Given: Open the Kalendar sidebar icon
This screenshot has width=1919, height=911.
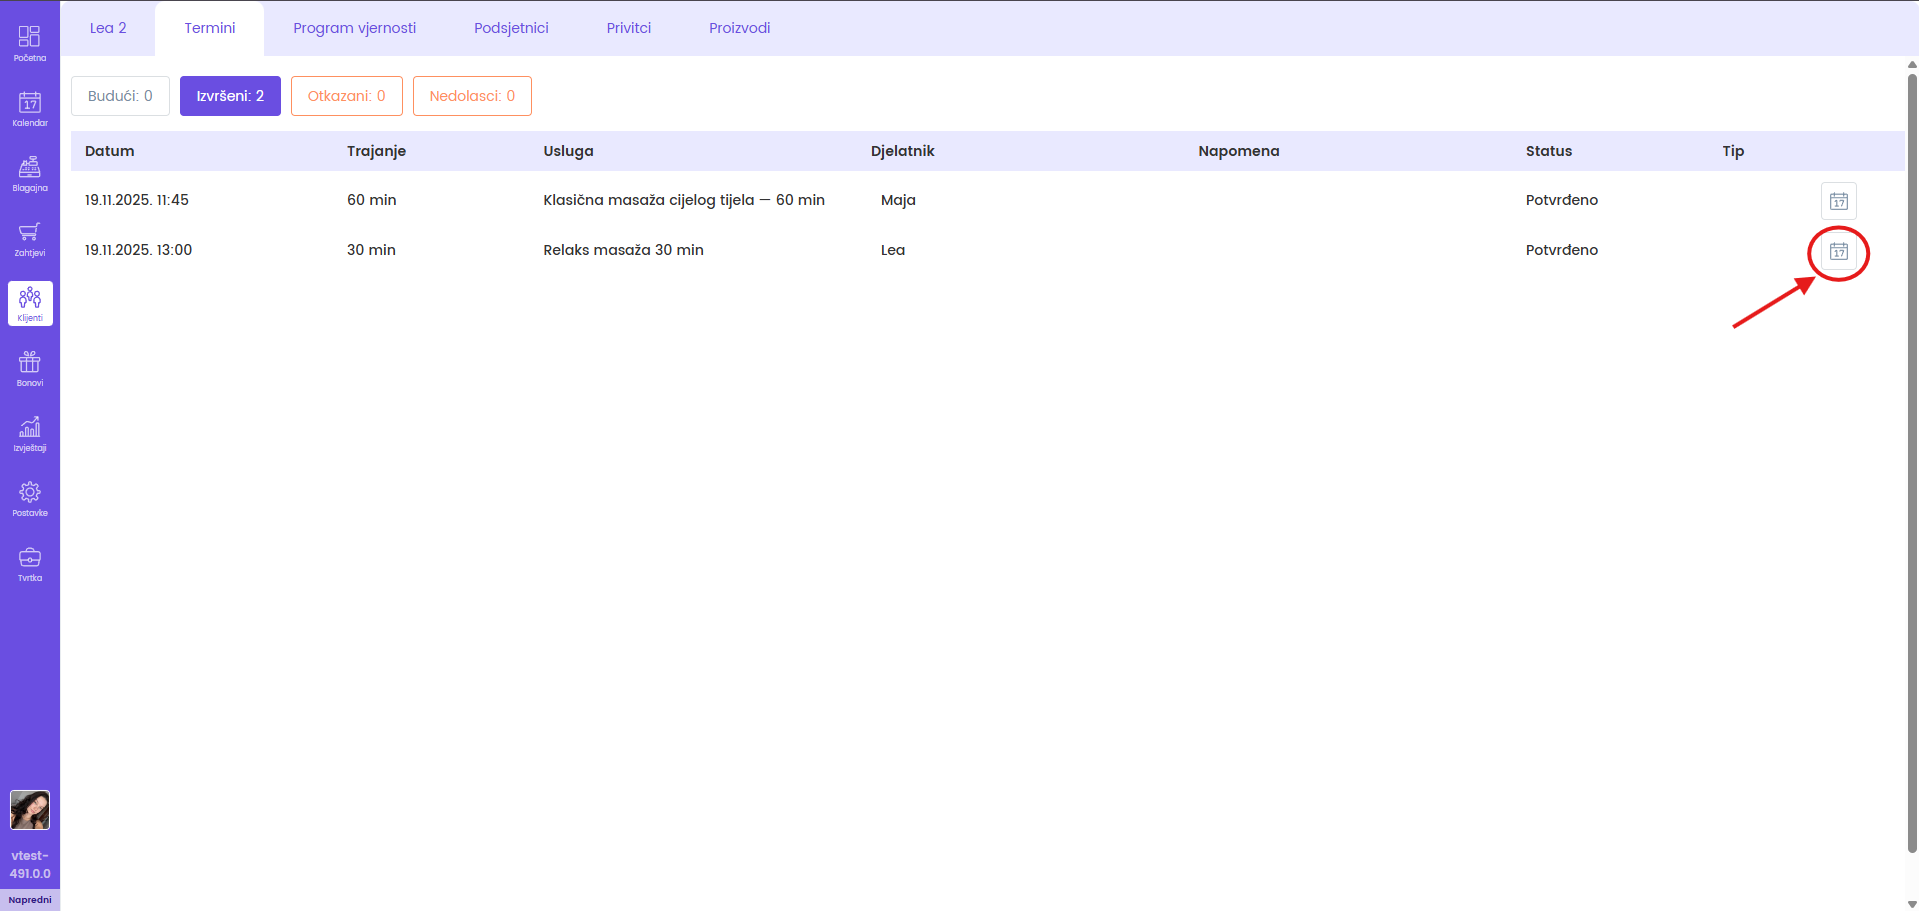Looking at the screenshot, I should click(30, 108).
